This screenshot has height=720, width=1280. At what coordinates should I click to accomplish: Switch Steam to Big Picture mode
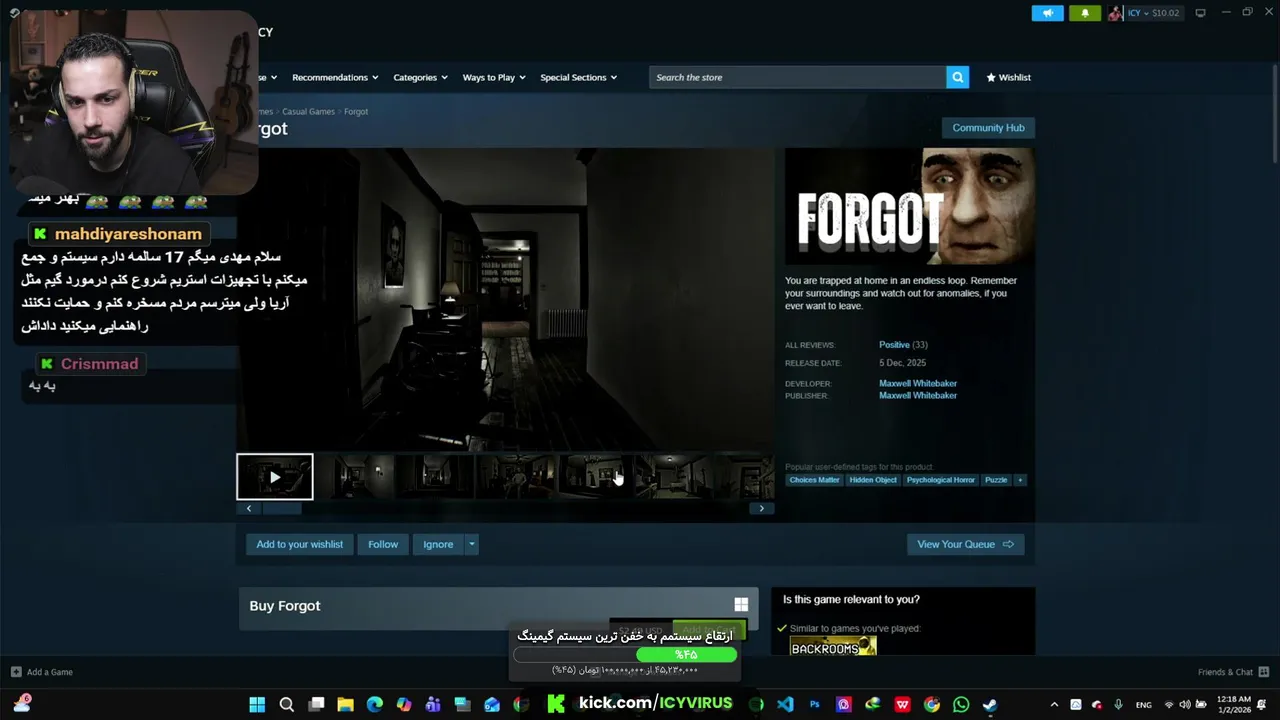[1200, 13]
